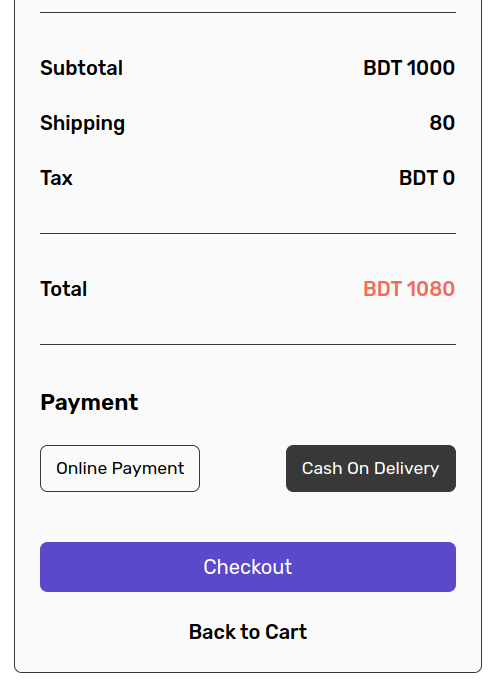Click the Subtotal label
Screen dimensions: 495x682
tap(81, 68)
